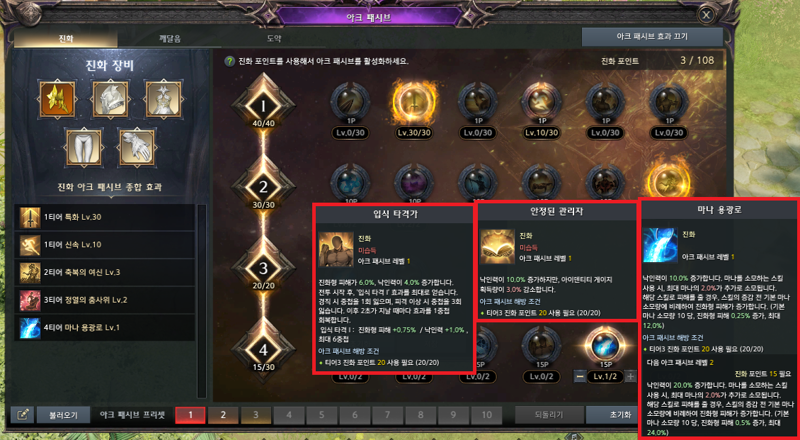Switch to the 깨달음 tab

pyautogui.click(x=169, y=38)
